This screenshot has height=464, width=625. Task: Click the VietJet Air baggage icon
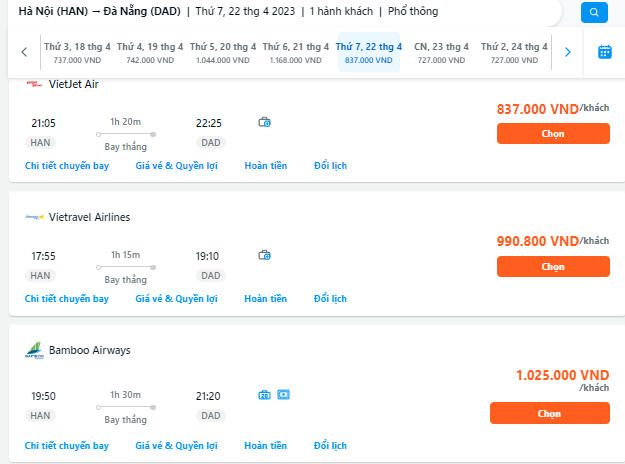coord(264,122)
